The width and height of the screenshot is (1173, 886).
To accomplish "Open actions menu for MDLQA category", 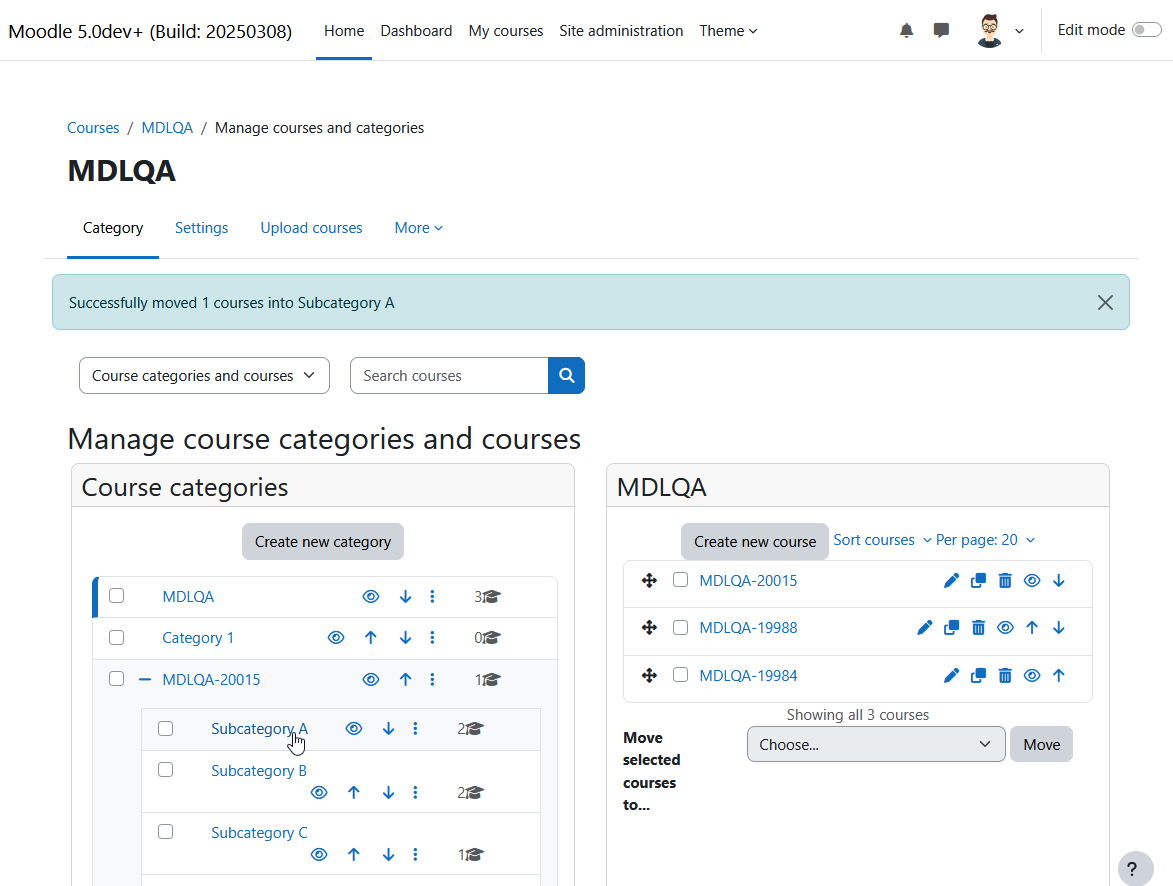I will [x=432, y=596].
